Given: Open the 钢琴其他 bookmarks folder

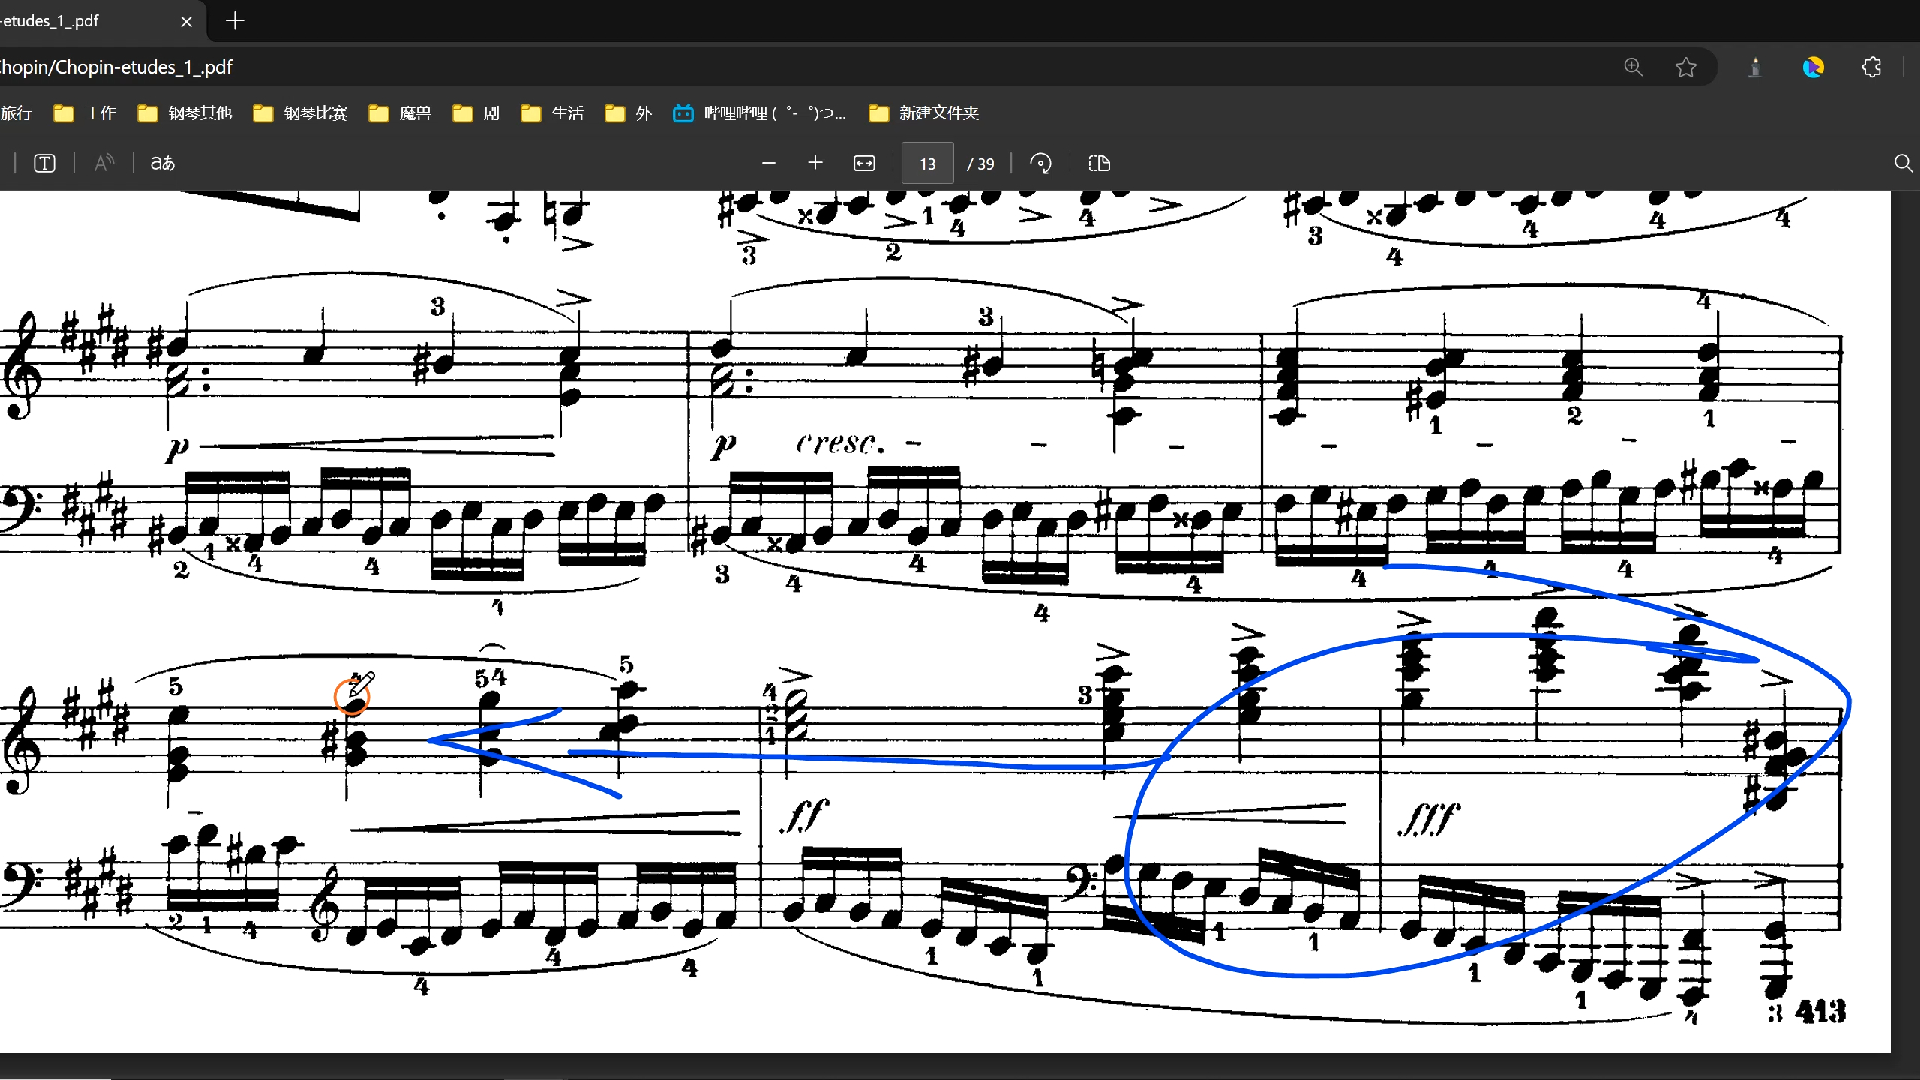Looking at the screenshot, I should 185,113.
